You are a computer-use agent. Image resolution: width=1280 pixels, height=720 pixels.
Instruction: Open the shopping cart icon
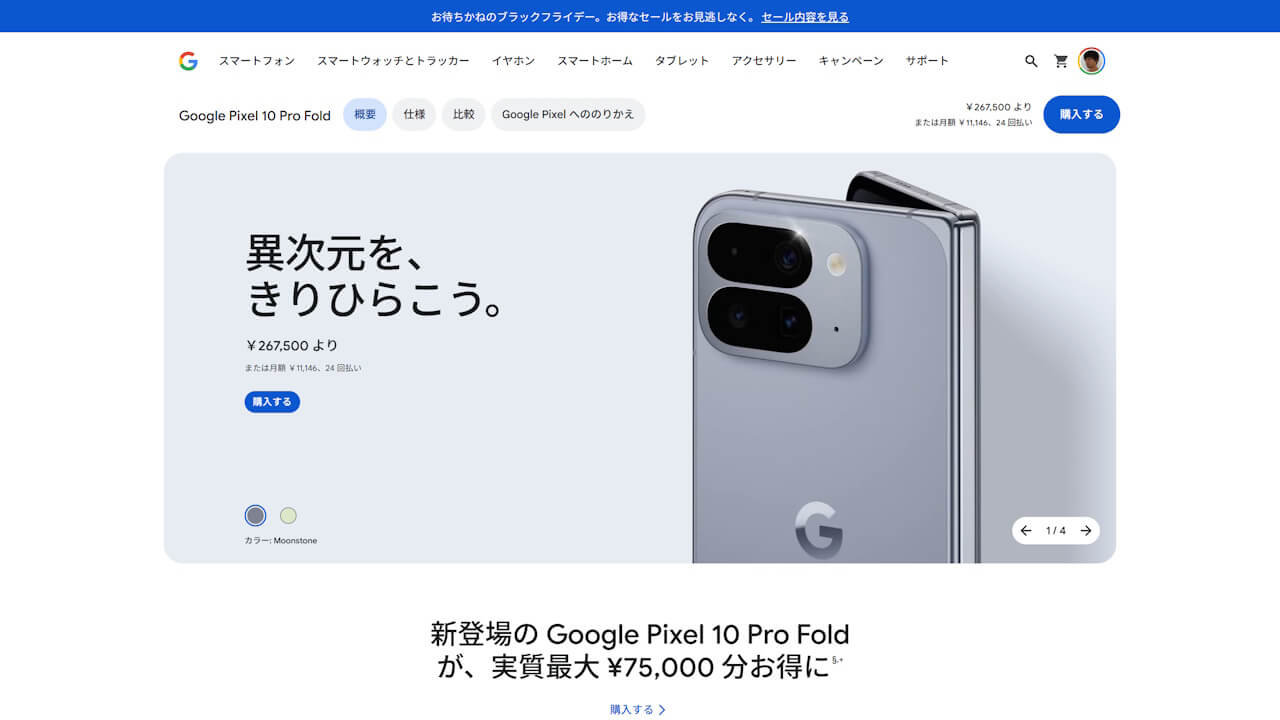point(1061,61)
